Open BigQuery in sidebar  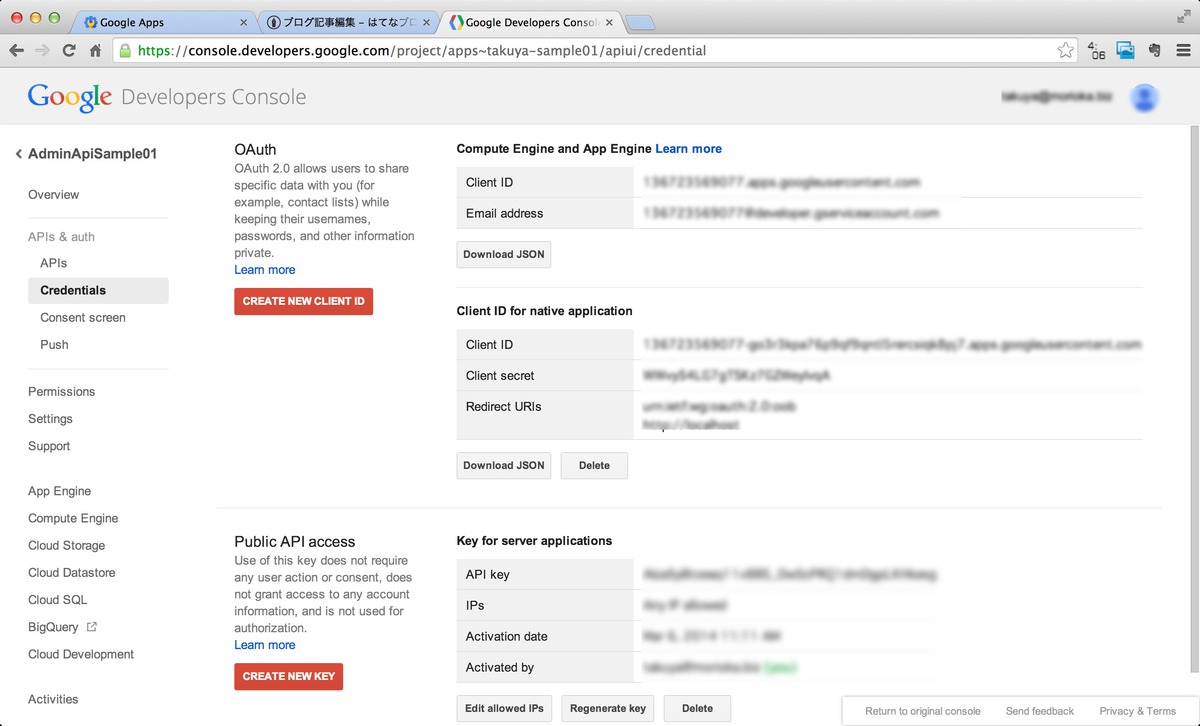(53, 627)
